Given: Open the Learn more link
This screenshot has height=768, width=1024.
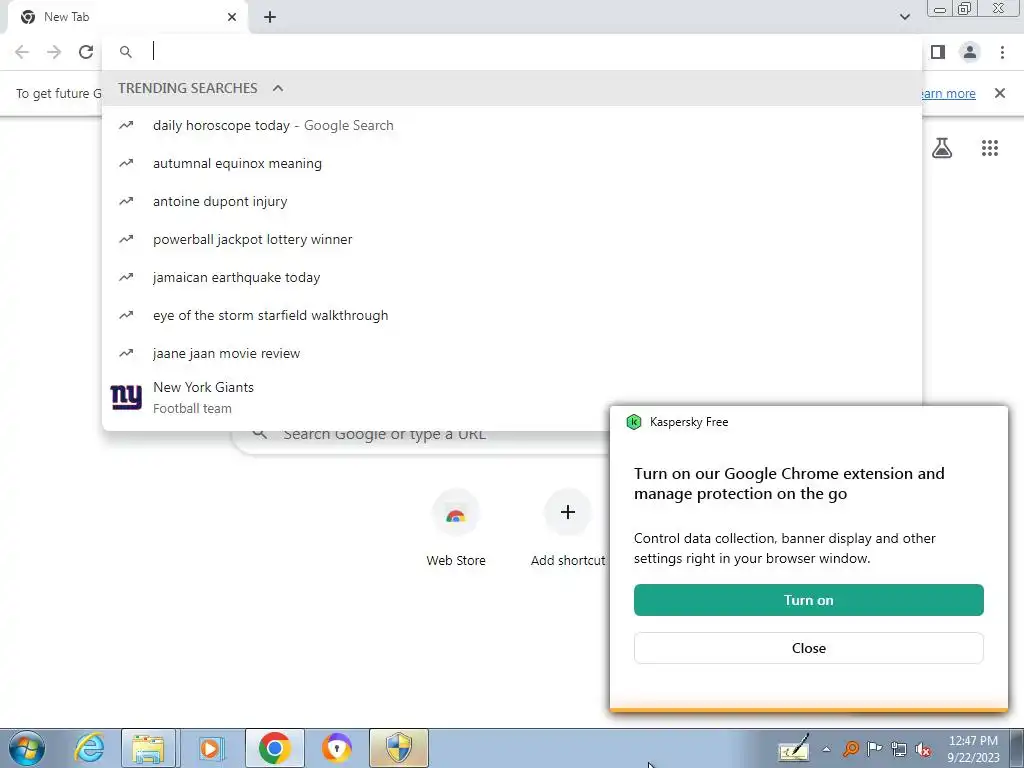Looking at the screenshot, I should 947,93.
